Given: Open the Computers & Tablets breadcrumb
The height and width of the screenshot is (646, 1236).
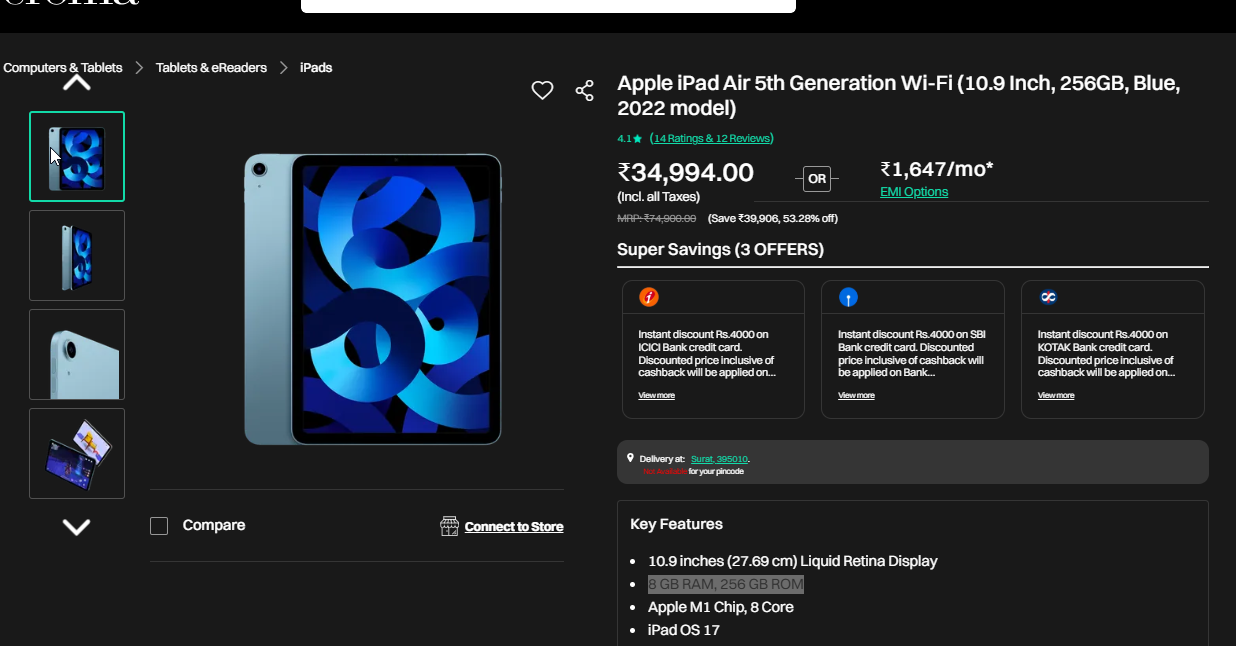Looking at the screenshot, I should 63,68.
